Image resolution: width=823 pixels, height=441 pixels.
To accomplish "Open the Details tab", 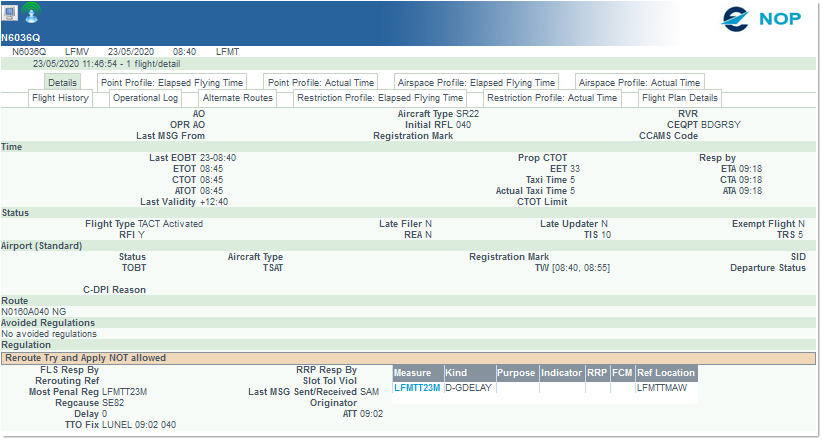I will 62,82.
